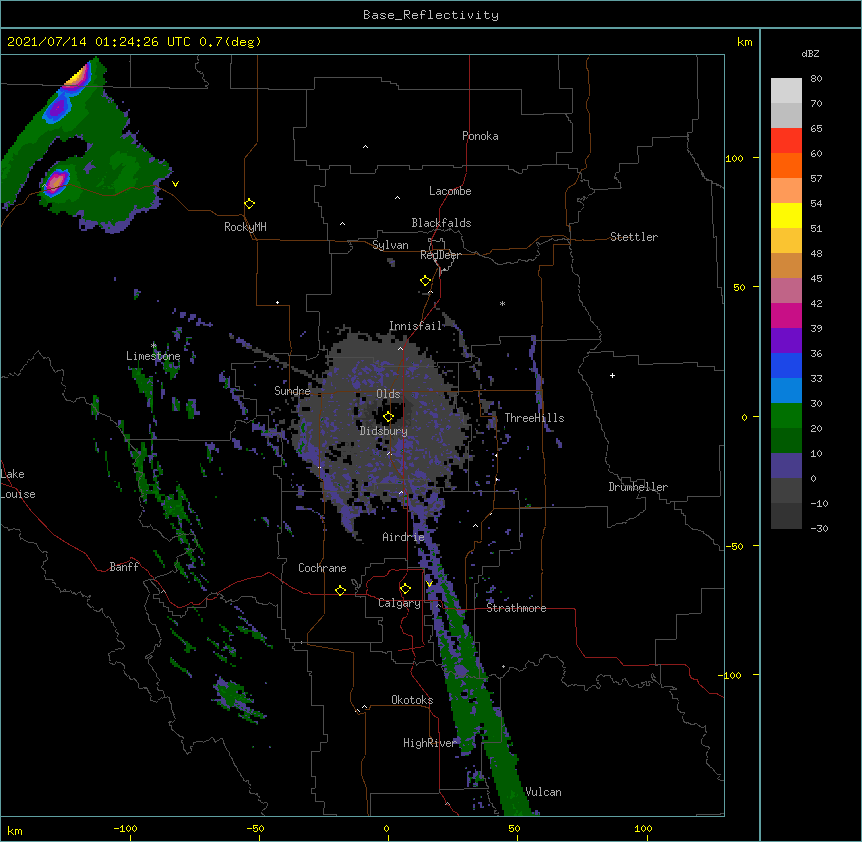This screenshot has height=842, width=862.
Task: Click the 65 value in the dBZ legend
Action: (816, 128)
